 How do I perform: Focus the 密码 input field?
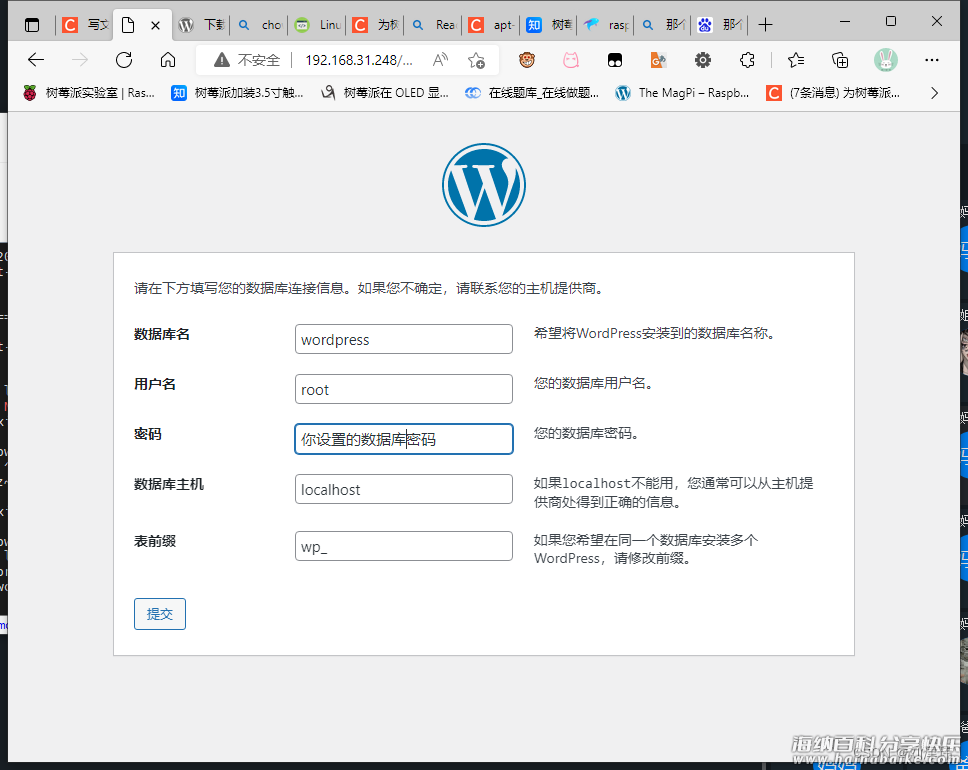coord(404,439)
